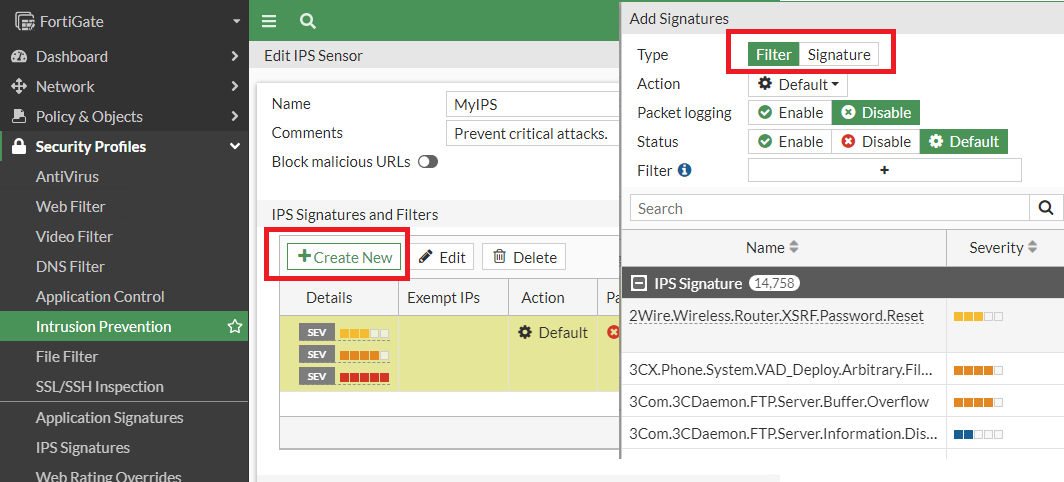Click the gear icon in Action cell
Viewport: 1064px width, 482px height.
525,333
